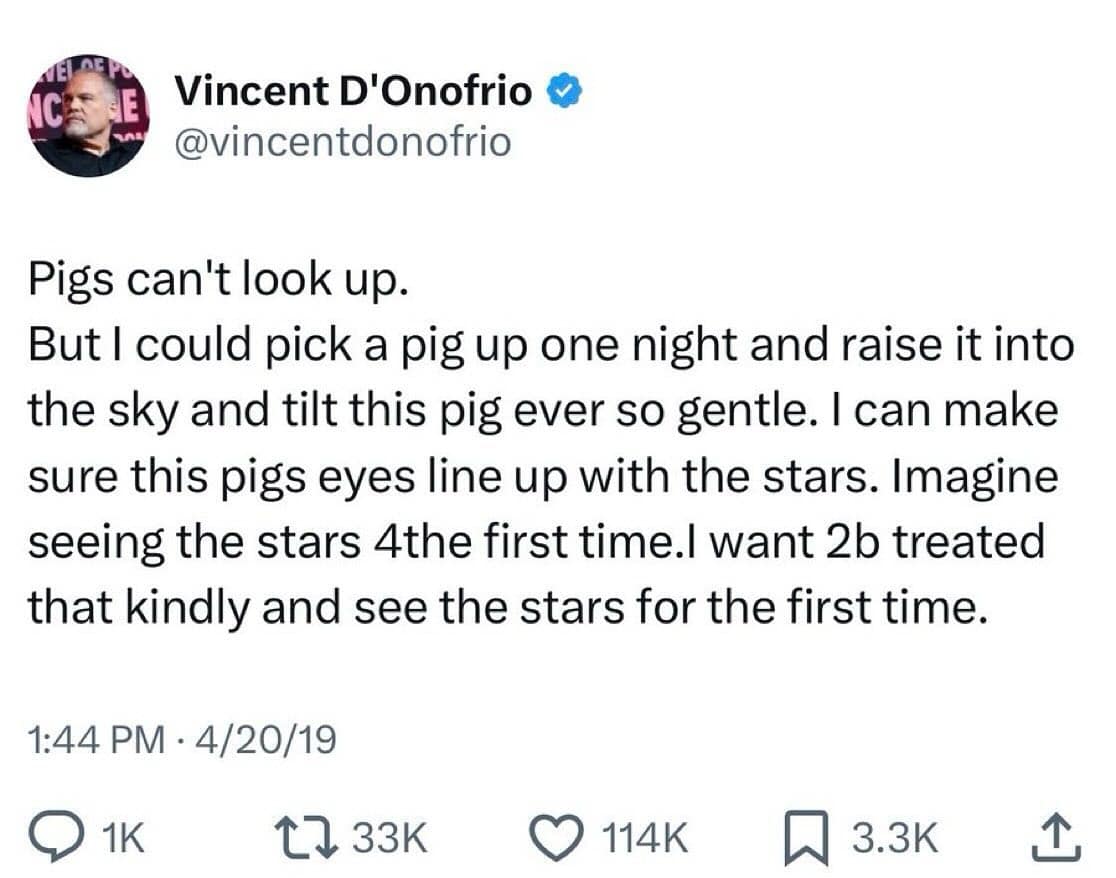Click the 4/20/19 date

tap(270, 741)
